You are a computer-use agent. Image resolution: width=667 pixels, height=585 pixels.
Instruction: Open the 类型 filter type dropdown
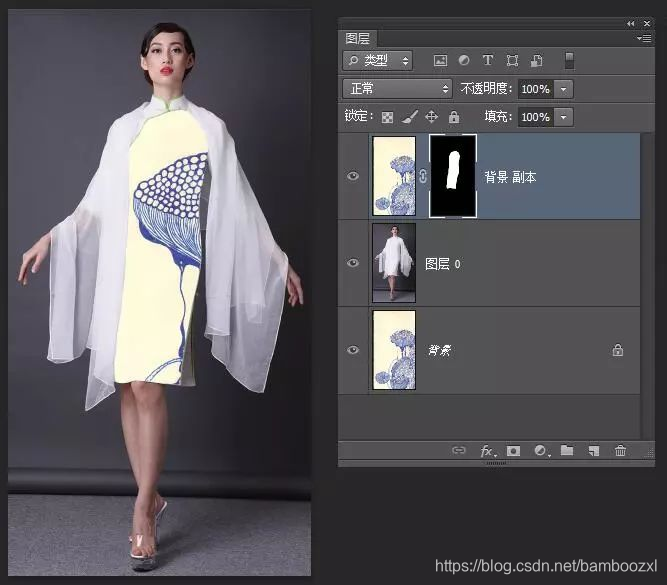[x=378, y=61]
